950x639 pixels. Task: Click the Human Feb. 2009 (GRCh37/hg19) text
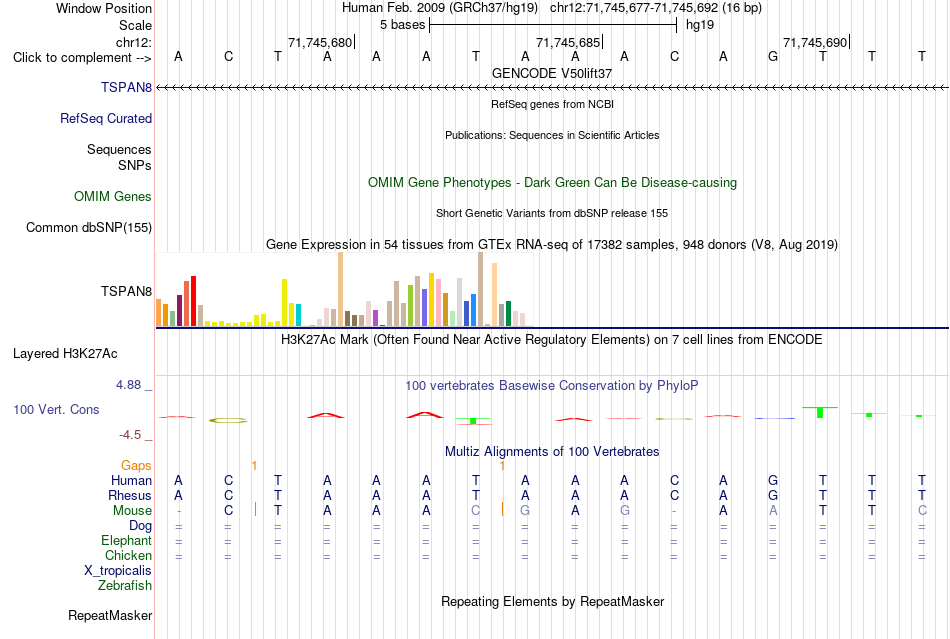pyautogui.click(x=440, y=8)
